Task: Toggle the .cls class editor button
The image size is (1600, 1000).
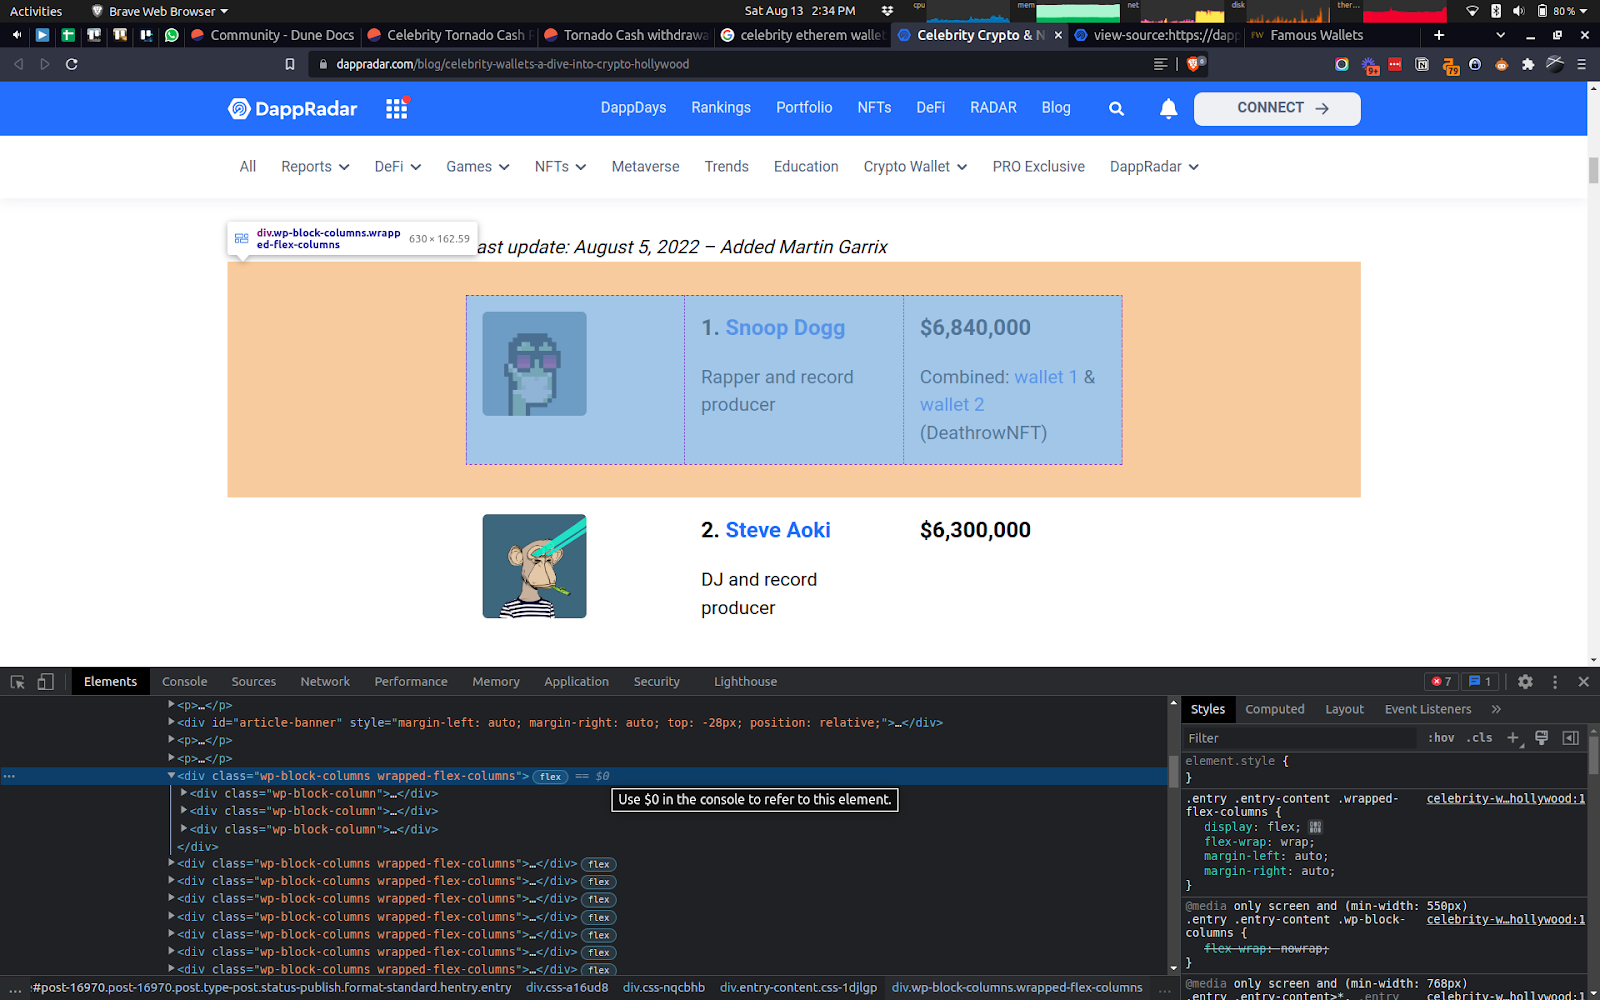Action: click(1480, 738)
